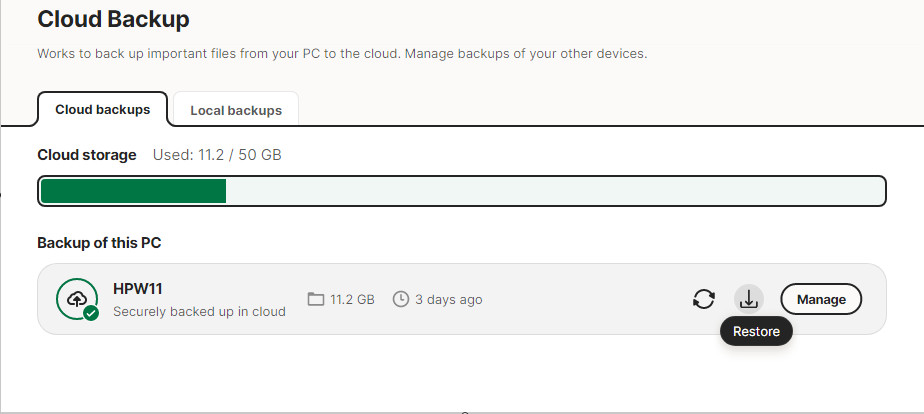The height and width of the screenshot is (414, 924).
Task: Switch to the Cloud backups tab
Action: [x=102, y=110]
